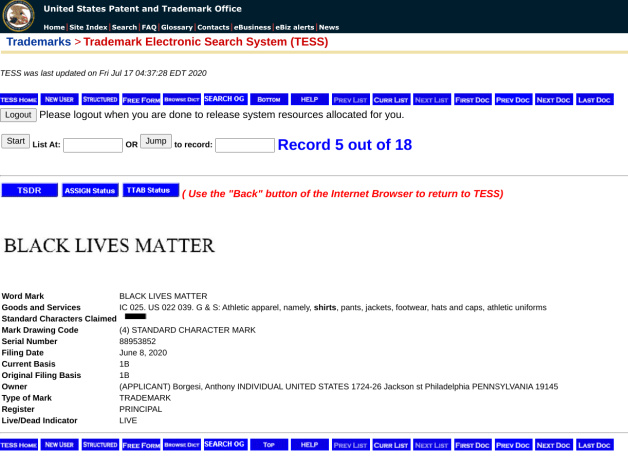Image resolution: width=628 pixels, height=457 pixels.
Task: Click the top Next List button
Action: coord(432,99)
